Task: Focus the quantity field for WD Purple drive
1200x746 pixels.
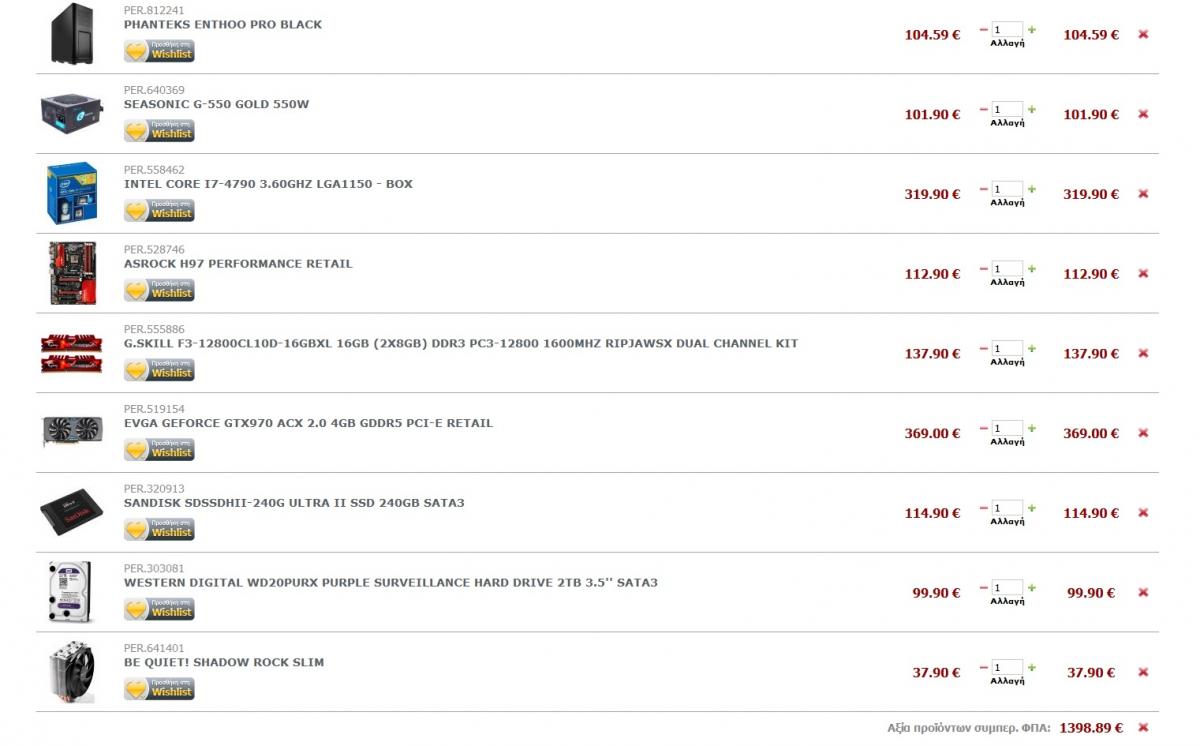Action: click(1008, 588)
